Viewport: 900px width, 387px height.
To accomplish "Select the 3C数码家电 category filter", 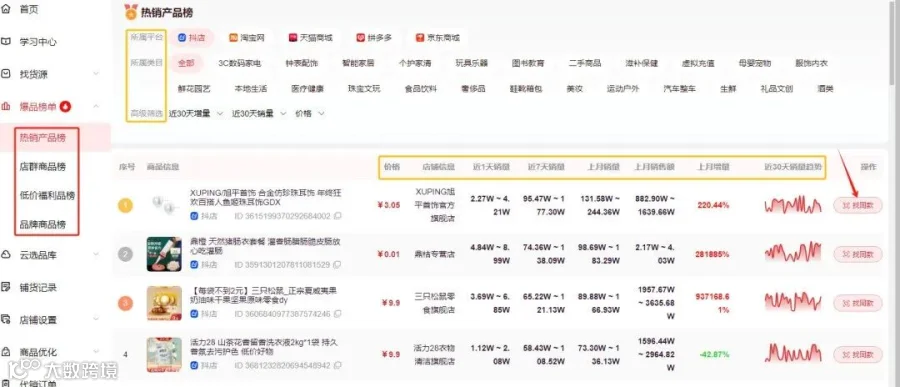I will click(x=239, y=63).
